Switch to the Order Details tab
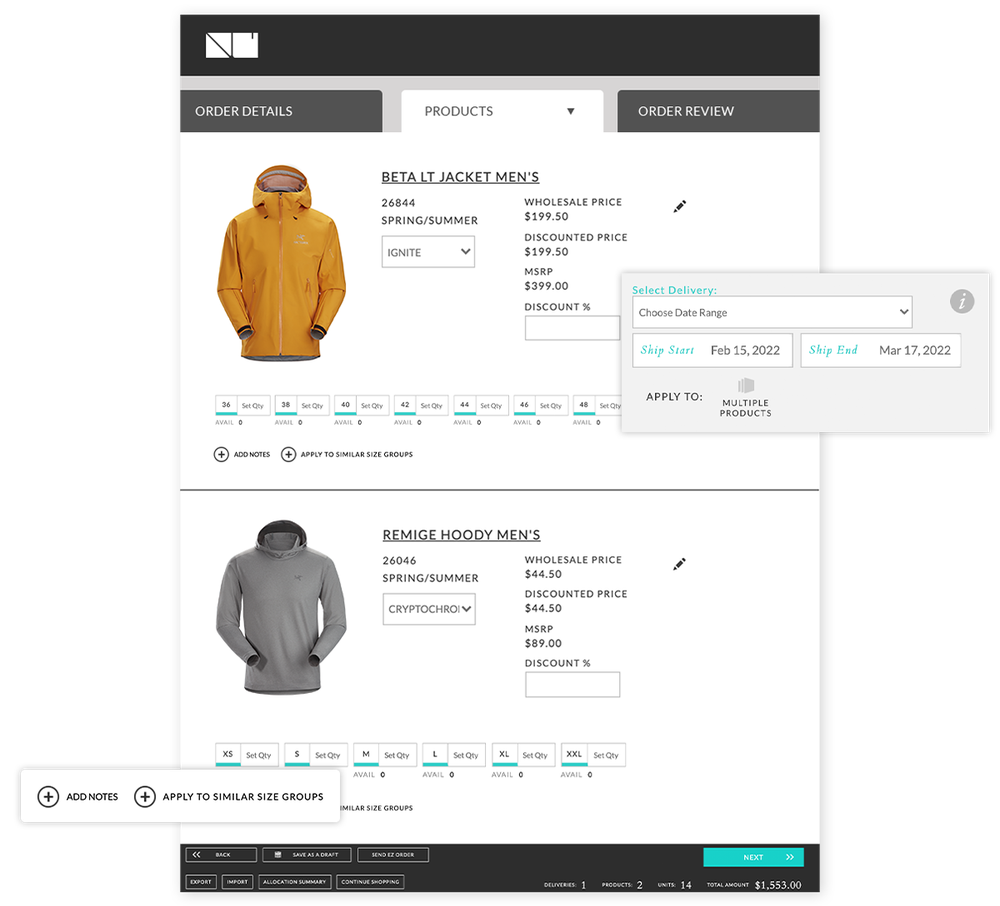 click(281, 111)
